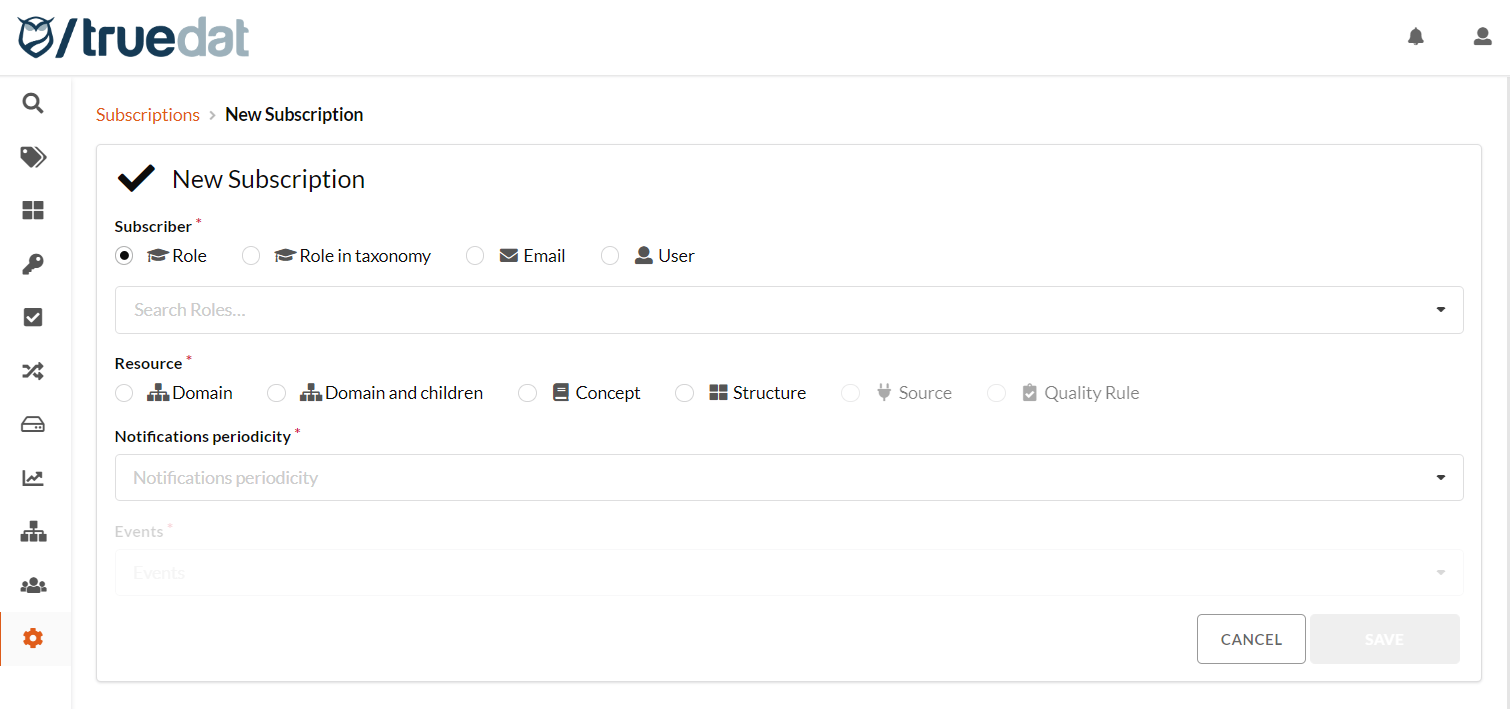Open the data lineage shuffle icon
This screenshot has height=709, width=1510.
pos(32,370)
